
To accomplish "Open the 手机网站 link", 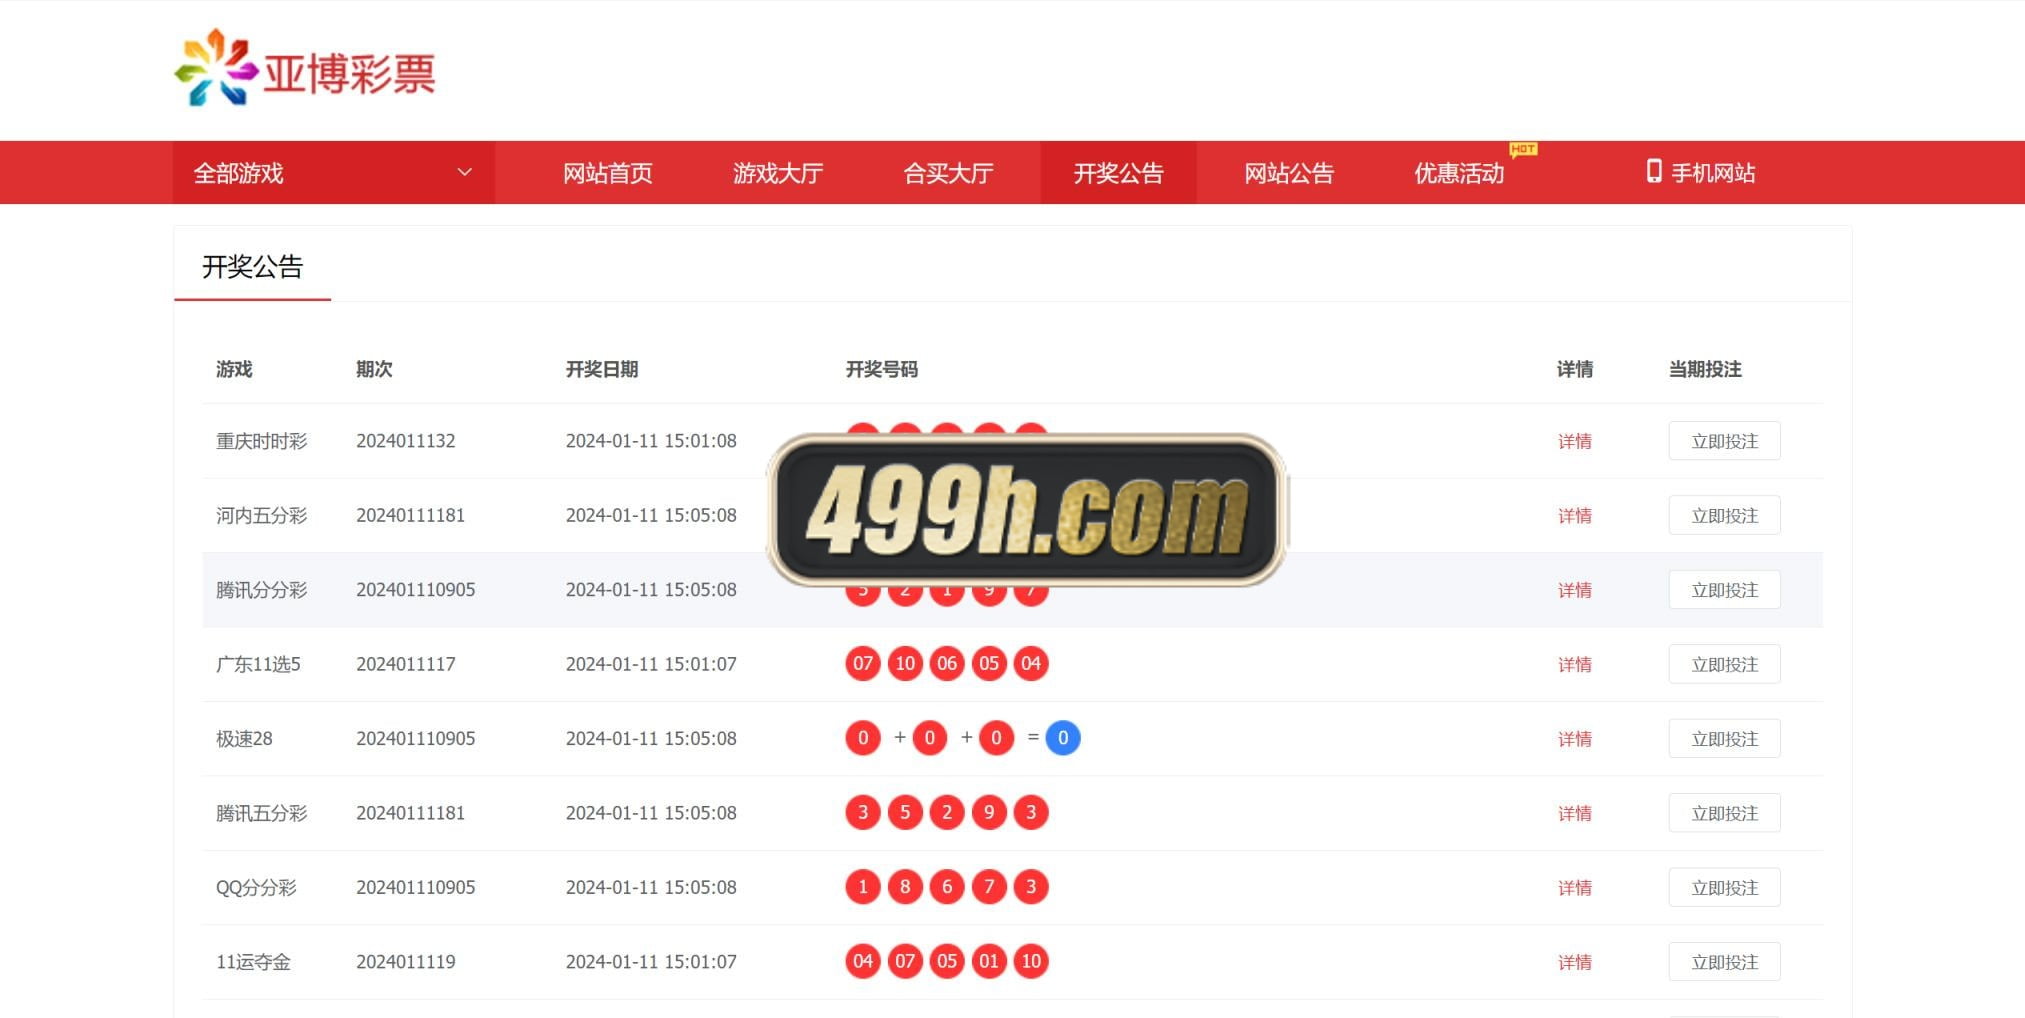I will [1713, 173].
